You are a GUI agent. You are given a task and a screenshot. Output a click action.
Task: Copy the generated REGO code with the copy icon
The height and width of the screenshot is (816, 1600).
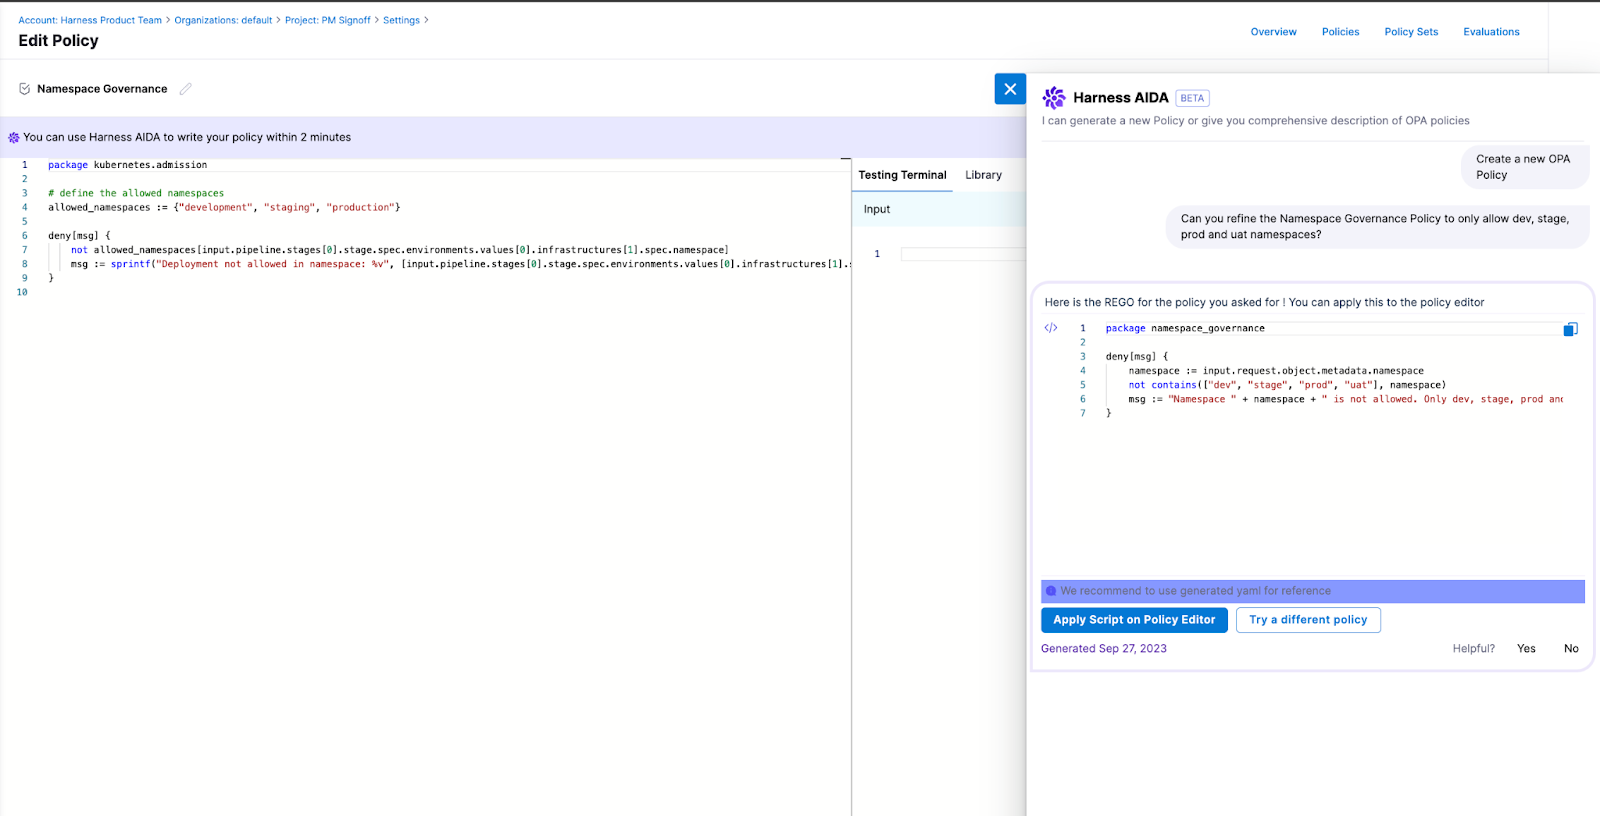click(1570, 329)
